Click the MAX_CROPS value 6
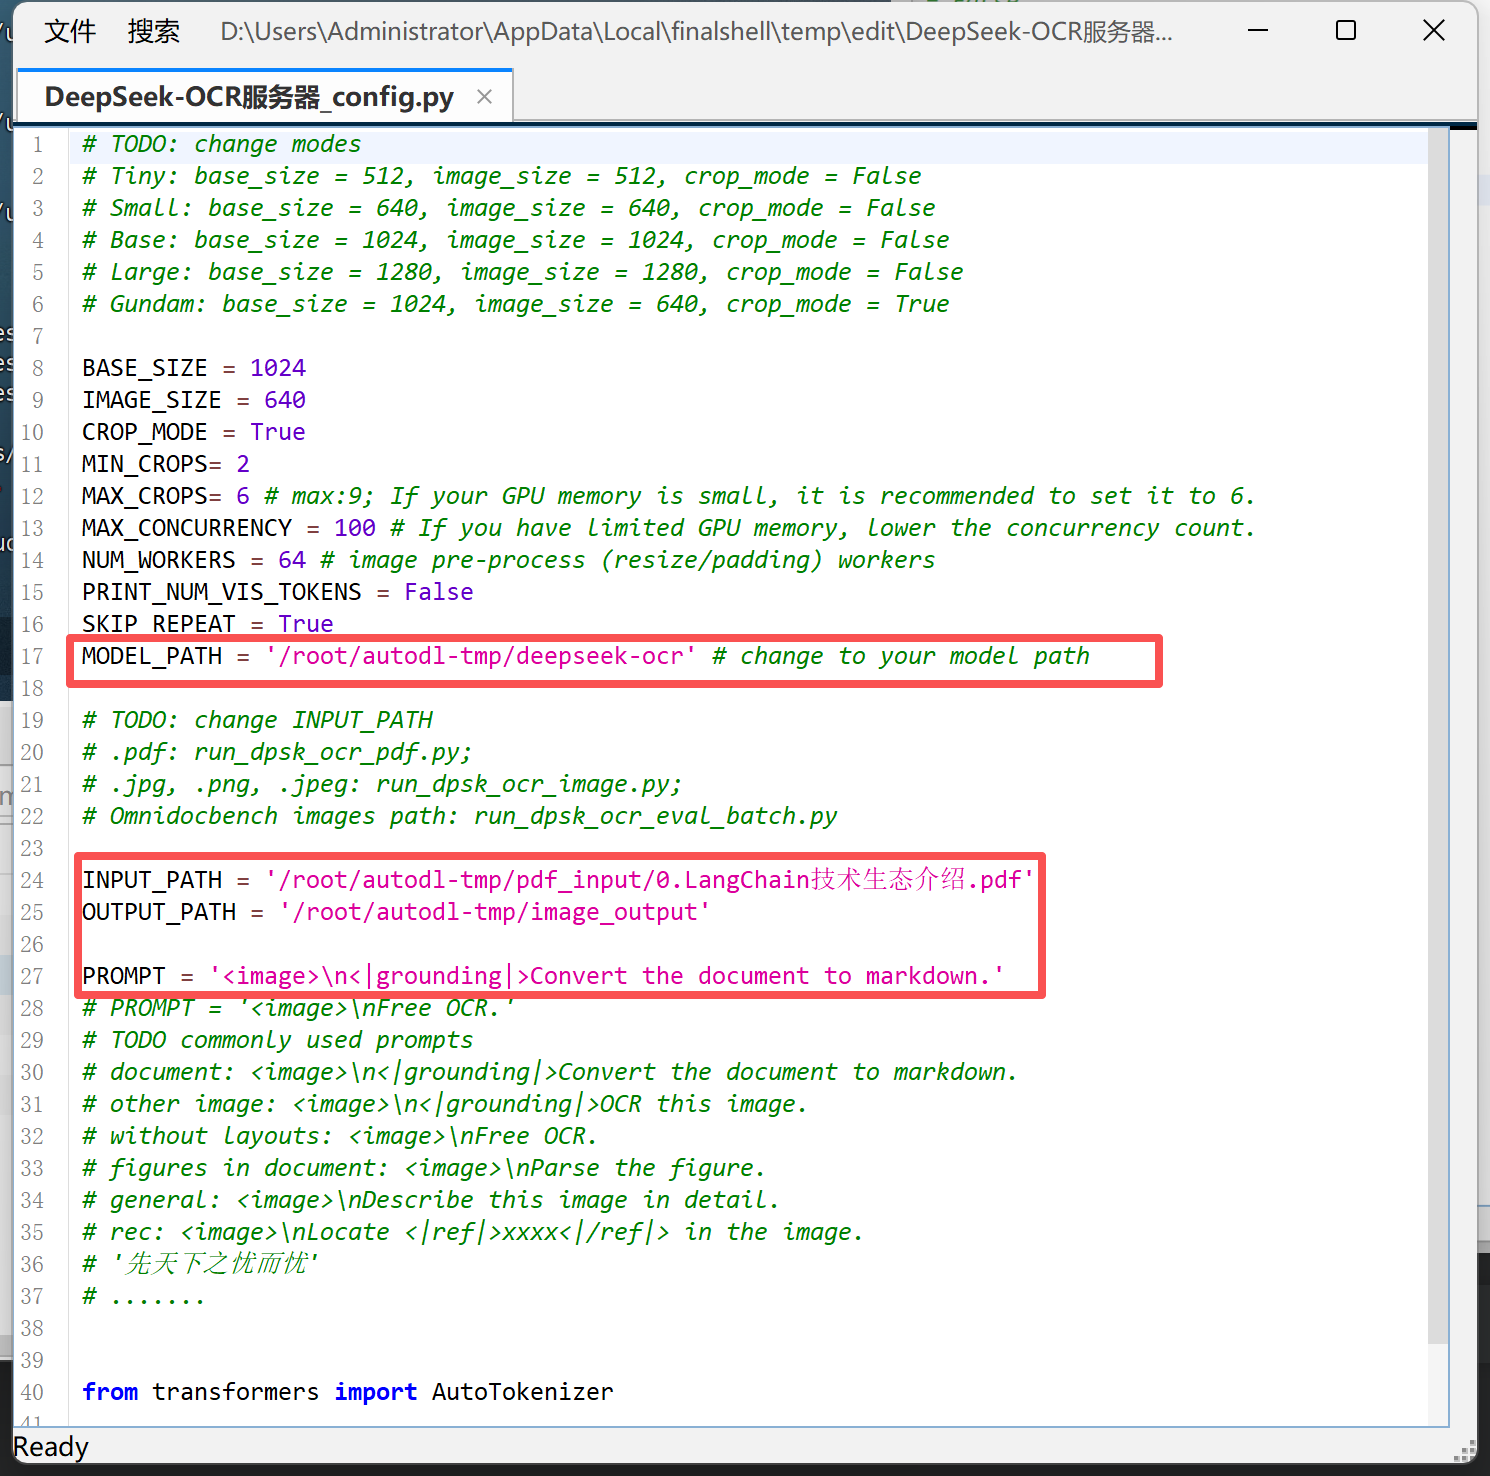The image size is (1490, 1476). (x=243, y=496)
